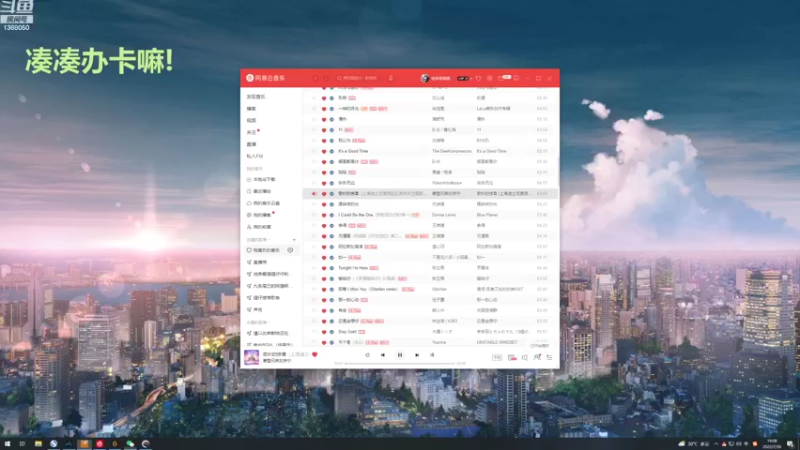Image resolution: width=800 pixels, height=450 pixels.
Task: Open the settings gear in the header
Action: (x=490, y=78)
